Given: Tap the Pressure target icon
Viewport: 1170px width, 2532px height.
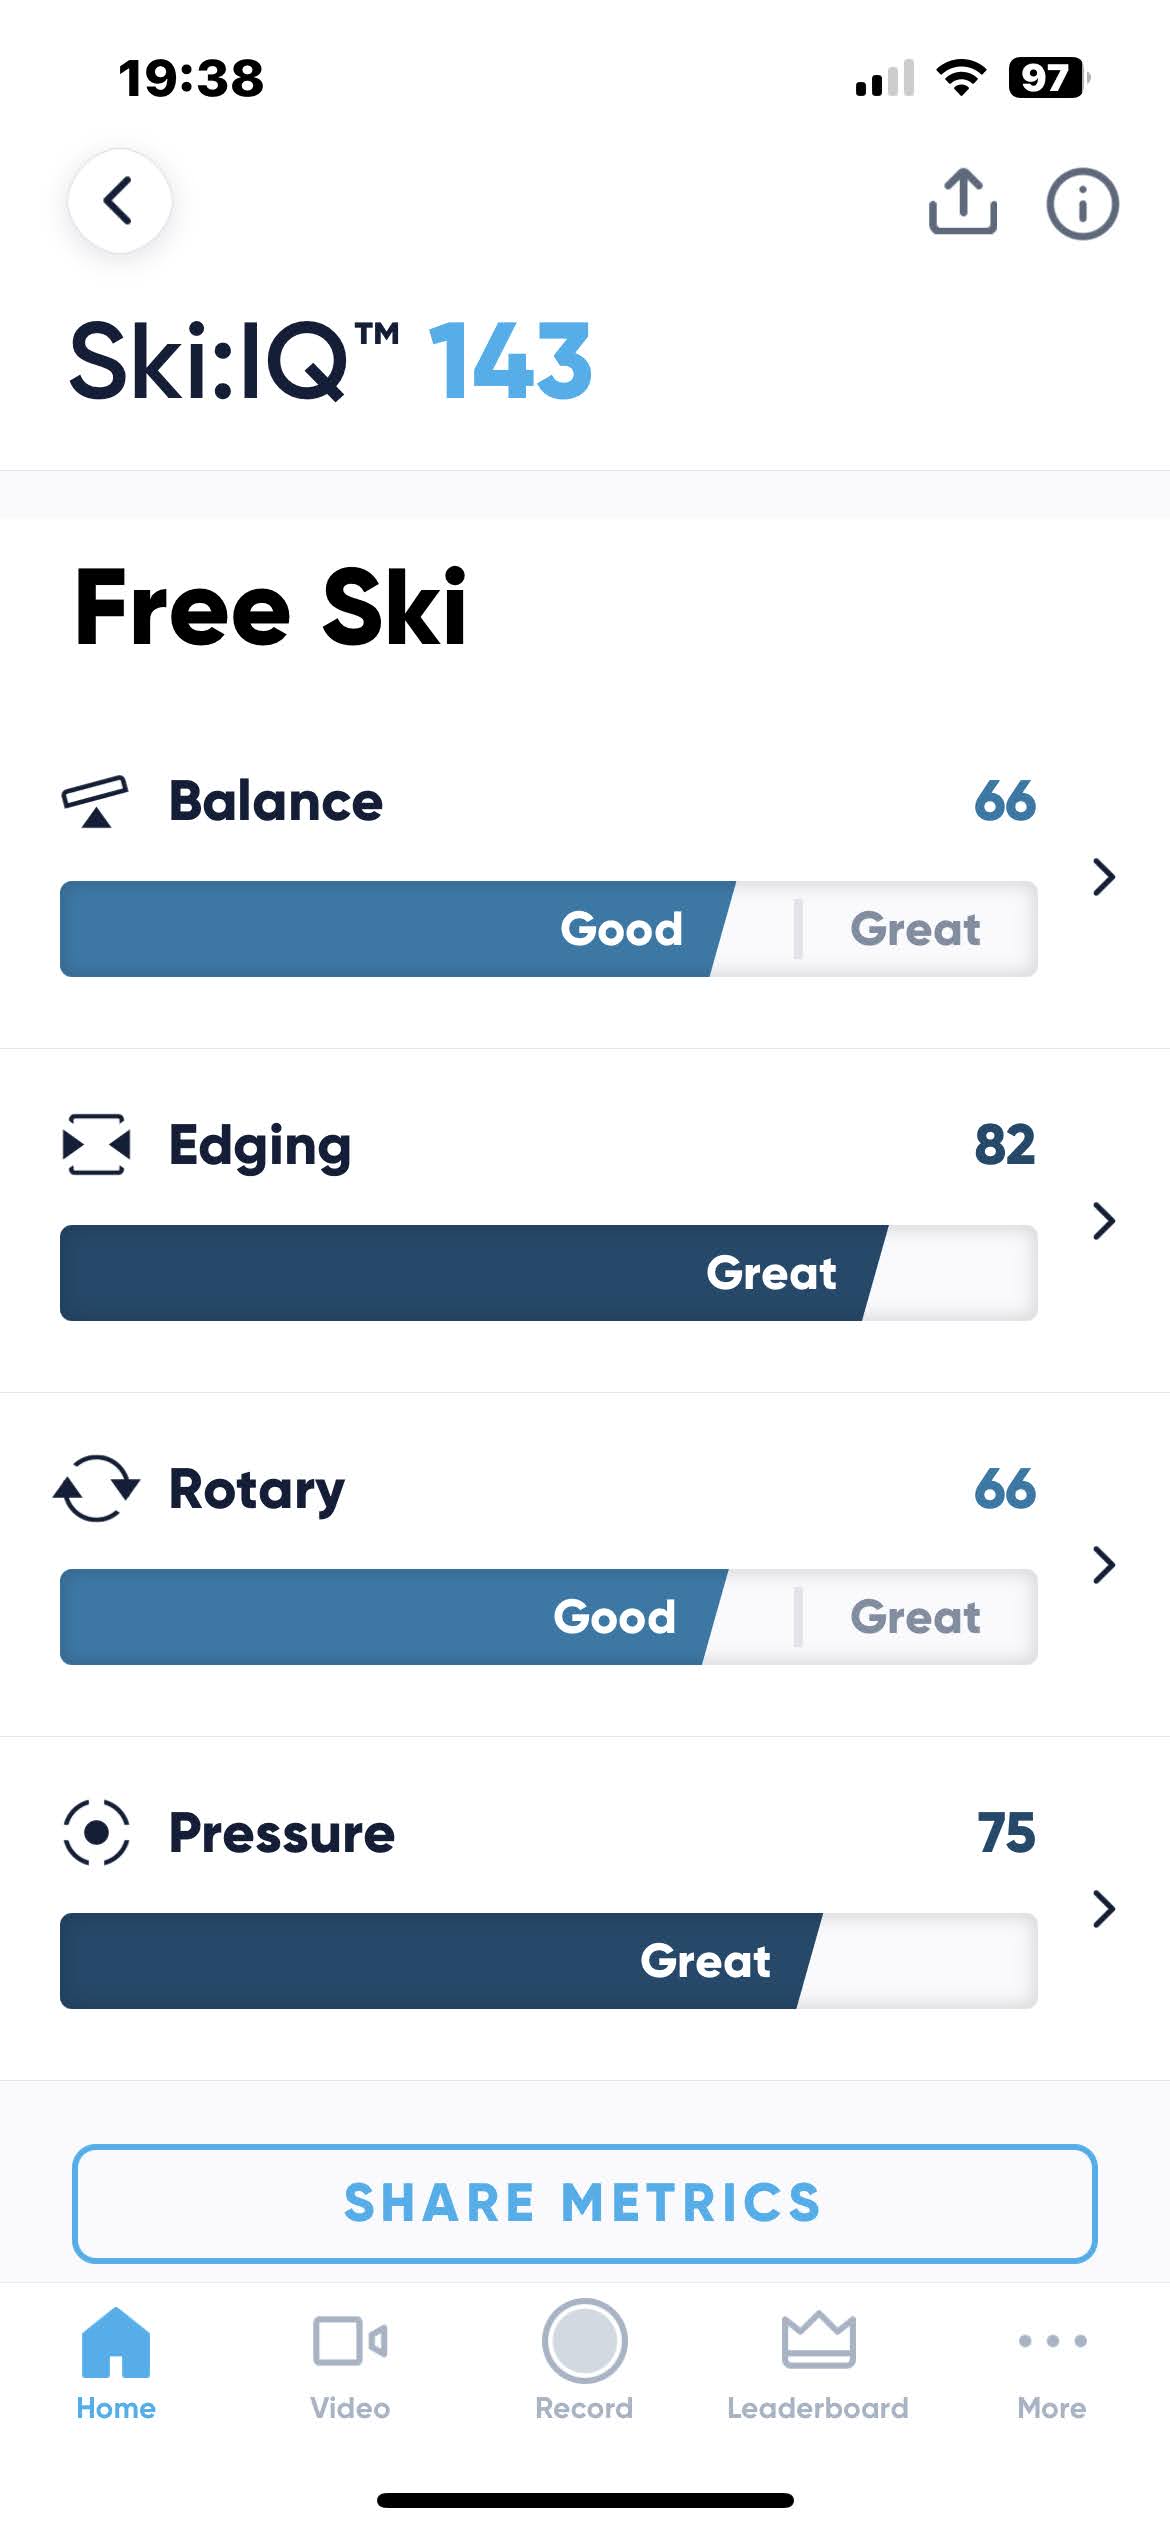Looking at the screenshot, I should [96, 1832].
